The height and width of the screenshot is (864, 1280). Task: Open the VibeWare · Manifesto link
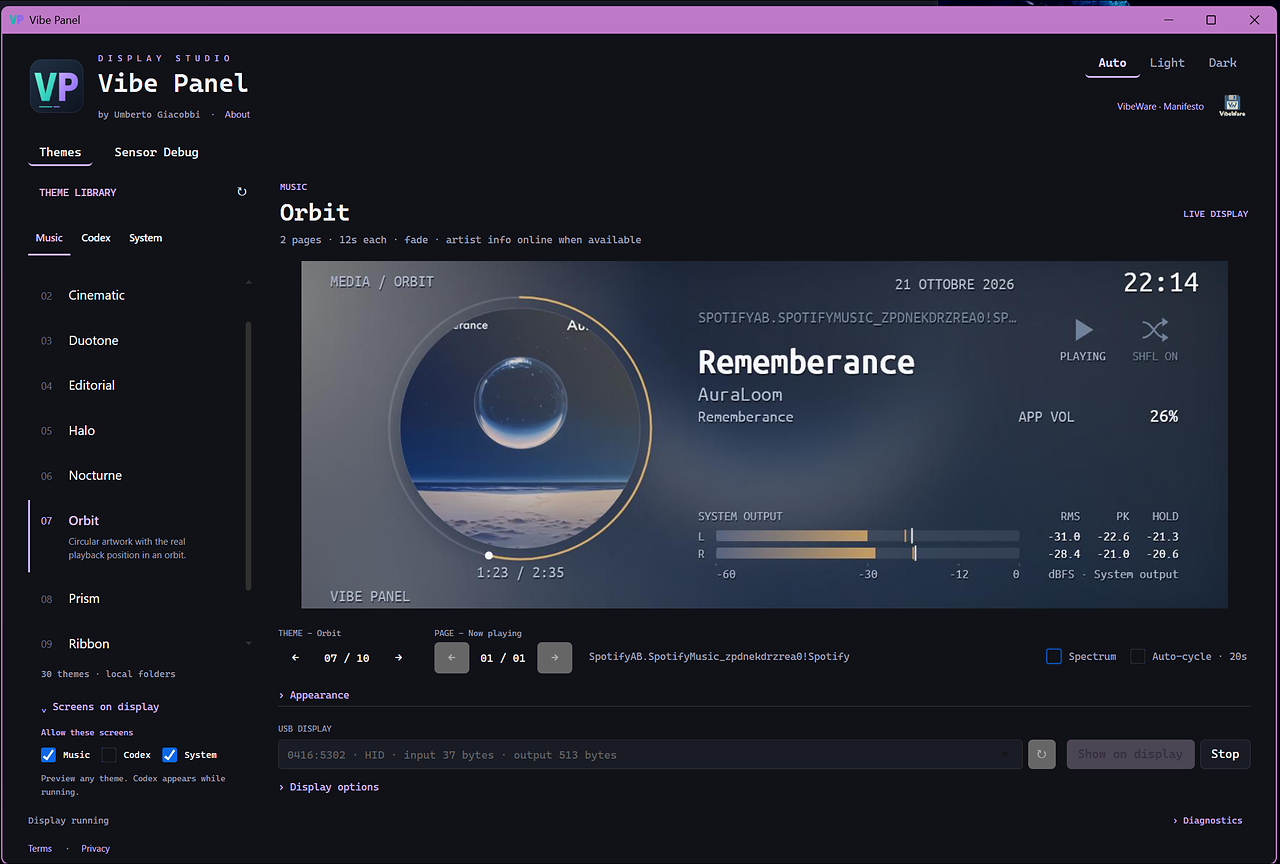coord(1160,107)
